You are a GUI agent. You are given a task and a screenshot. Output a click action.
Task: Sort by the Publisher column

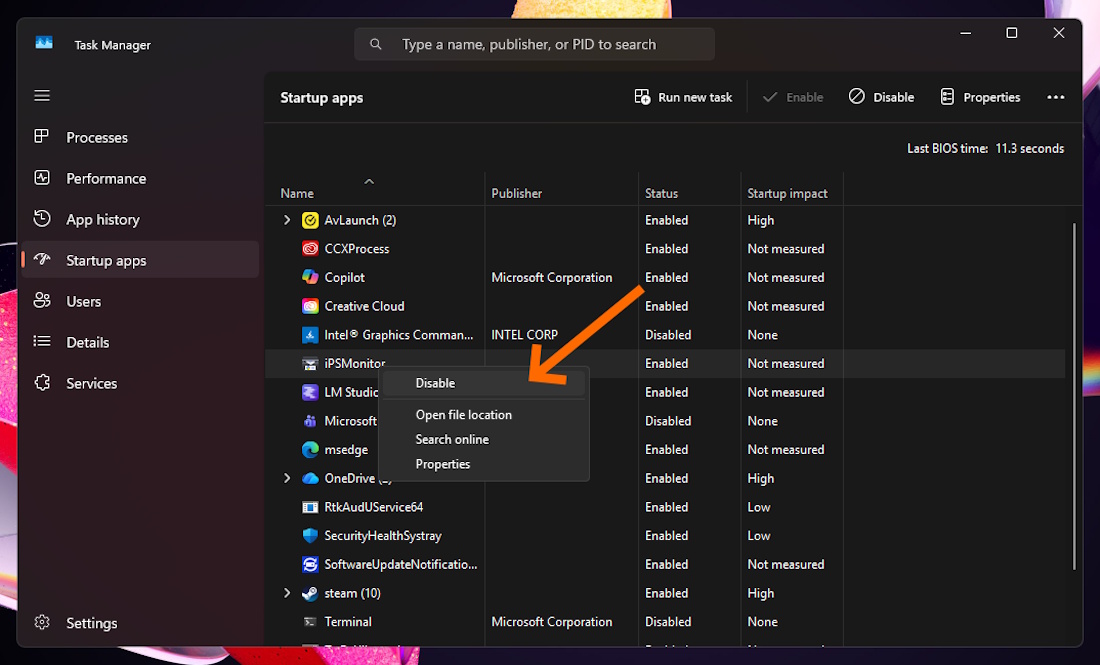point(517,194)
